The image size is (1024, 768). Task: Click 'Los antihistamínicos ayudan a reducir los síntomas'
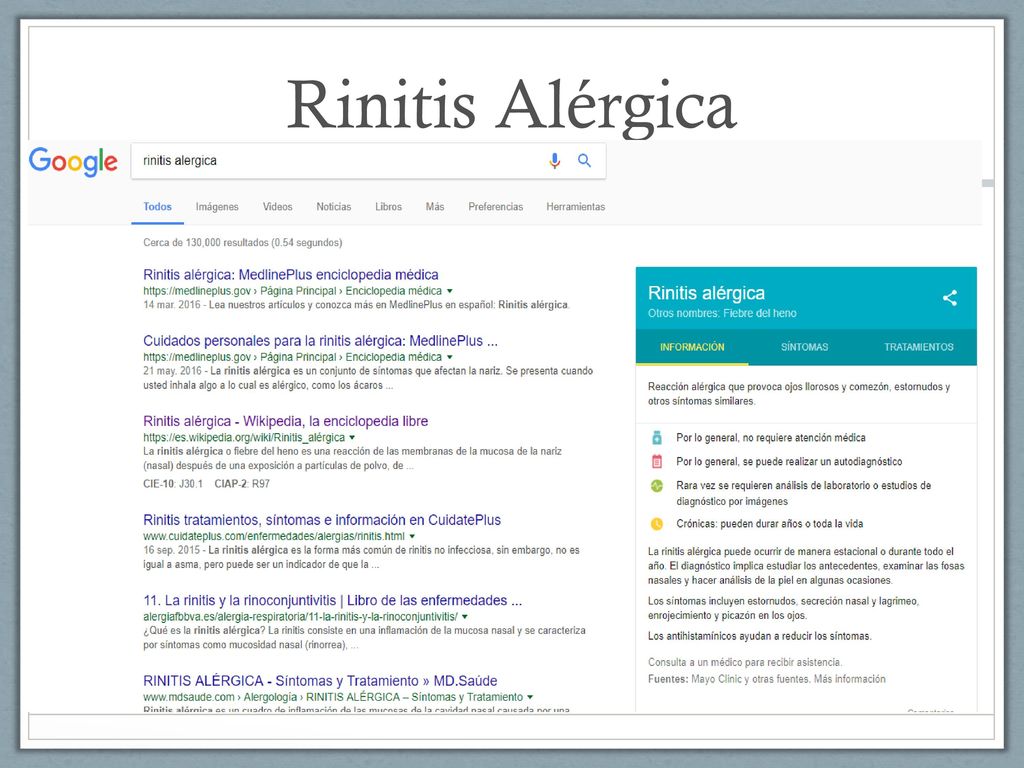tap(760, 636)
